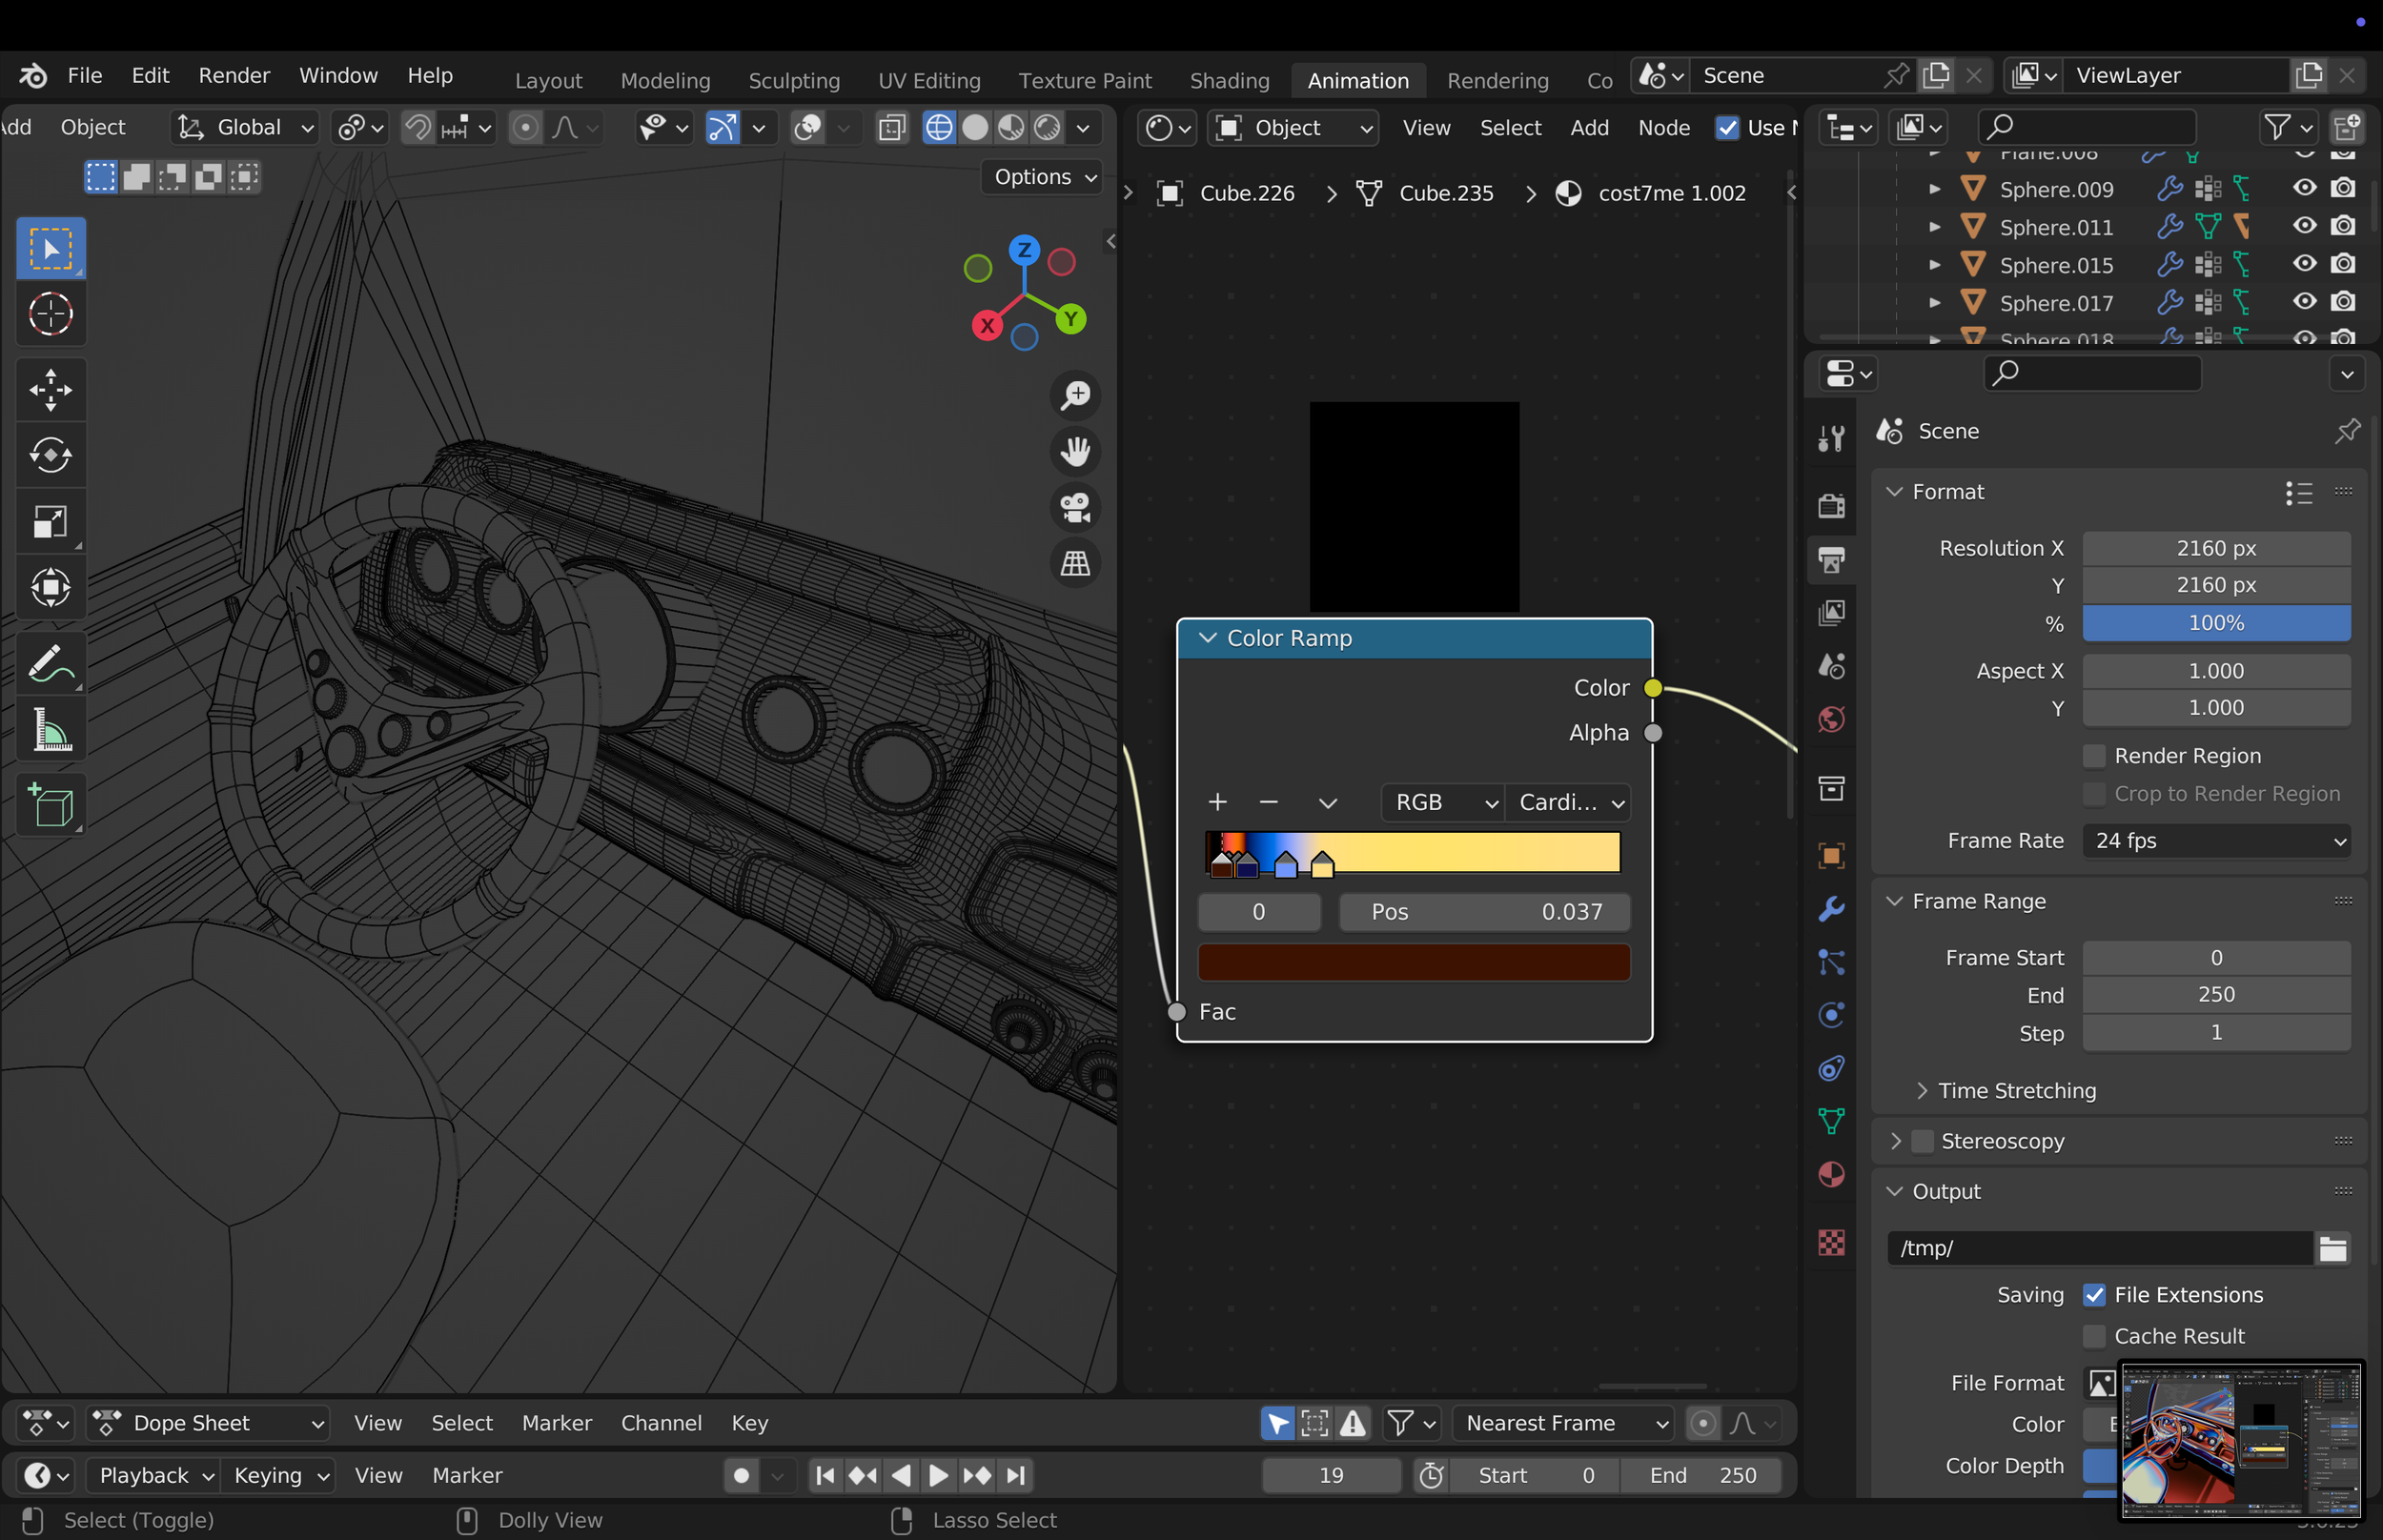
Task: Open the Render menu
Action: point(234,76)
